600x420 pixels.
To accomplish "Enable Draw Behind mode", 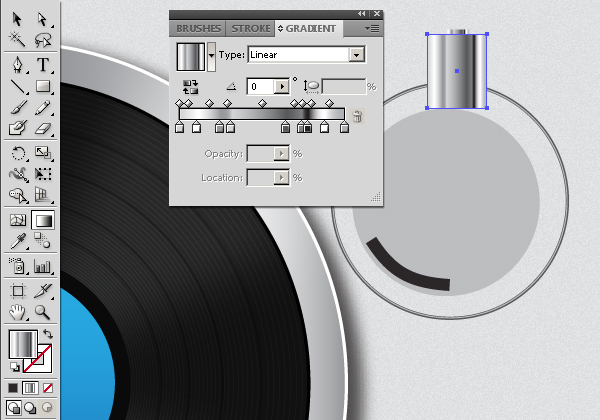I will tap(30, 408).
